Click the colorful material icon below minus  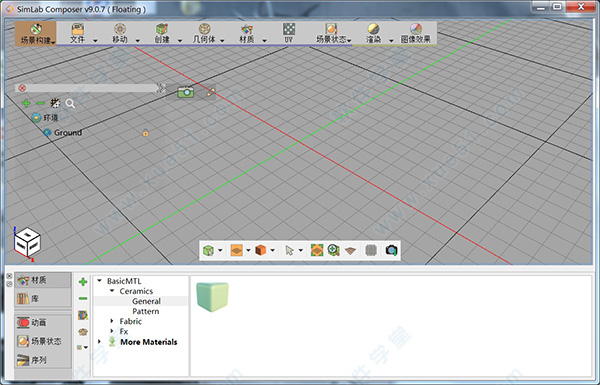83,315
